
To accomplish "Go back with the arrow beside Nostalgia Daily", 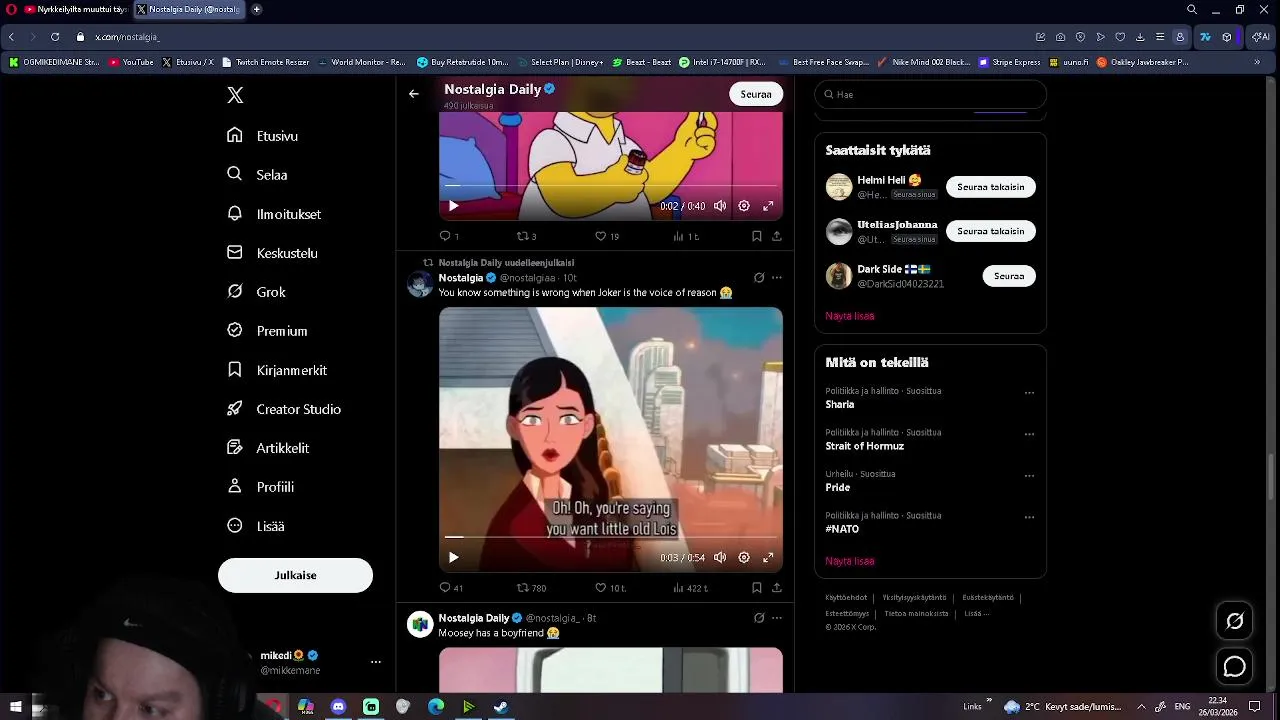I will point(414,94).
